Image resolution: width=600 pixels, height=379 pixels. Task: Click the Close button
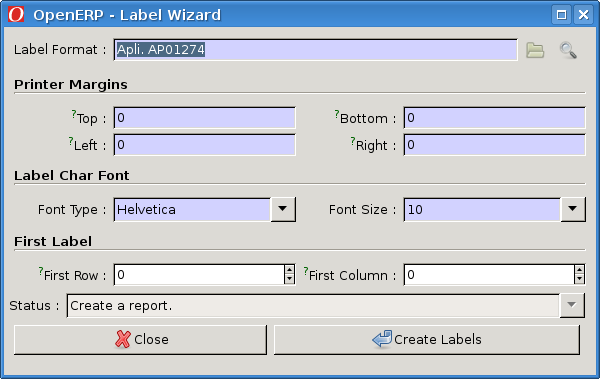pyautogui.click(x=140, y=340)
